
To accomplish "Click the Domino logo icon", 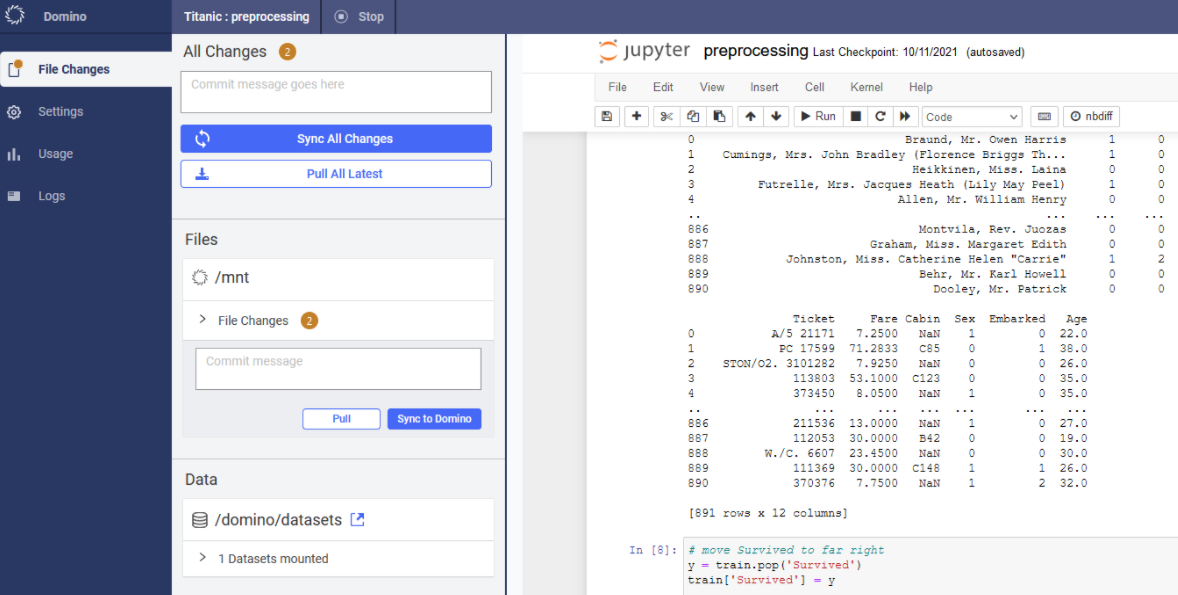I will pyautogui.click(x=15, y=16).
